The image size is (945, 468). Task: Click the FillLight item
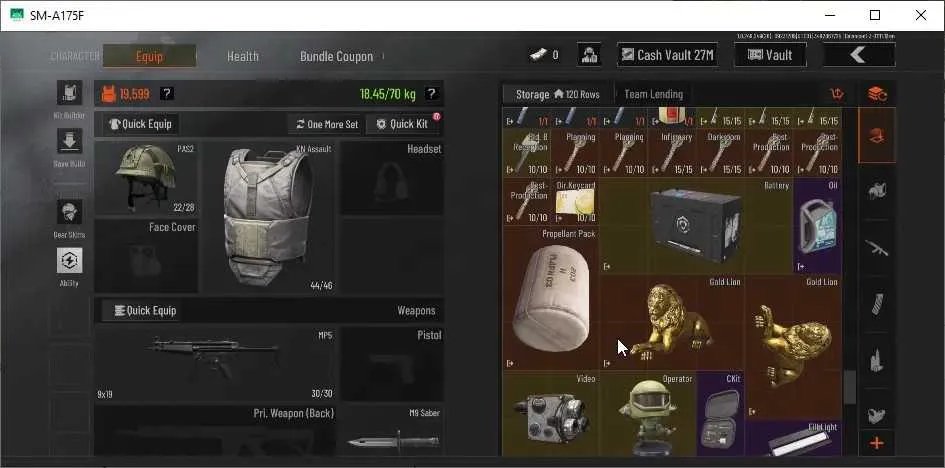point(794,438)
